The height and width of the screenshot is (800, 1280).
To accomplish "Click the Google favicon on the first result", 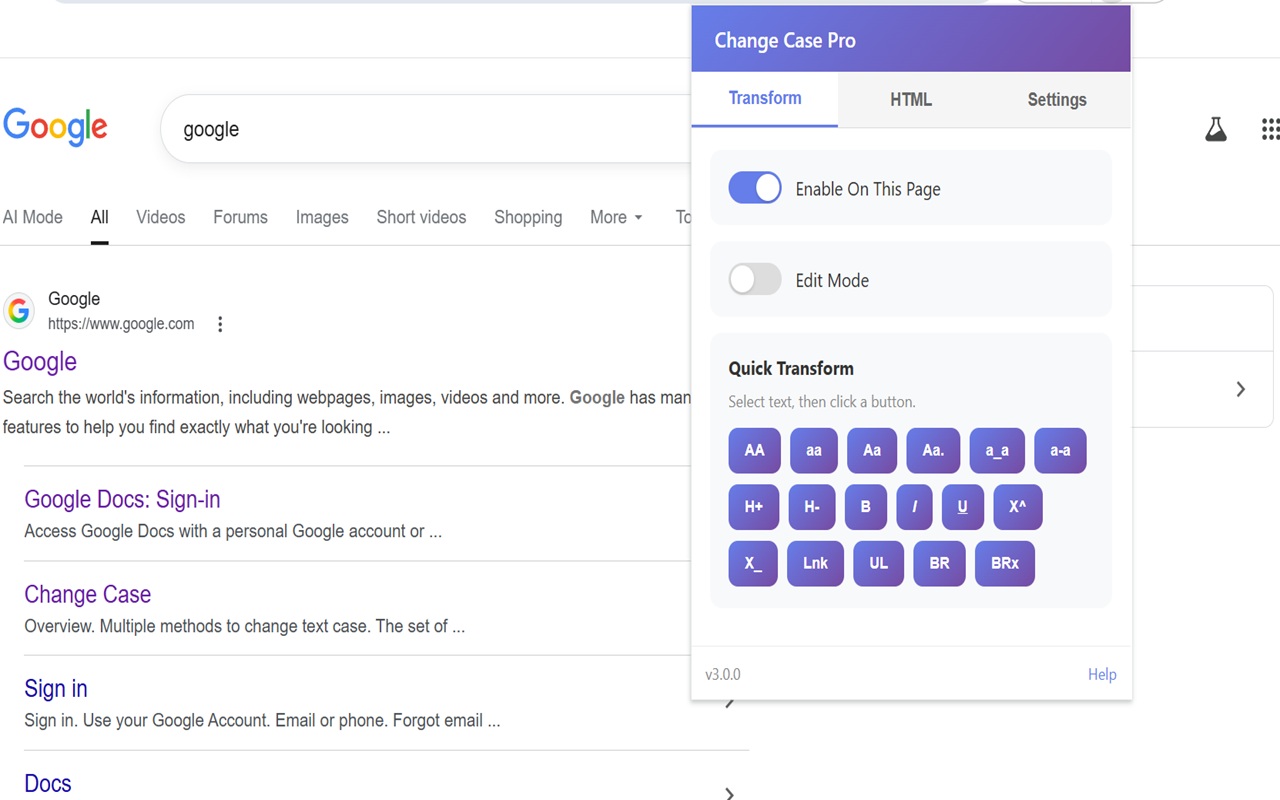I will pyautogui.click(x=19, y=311).
